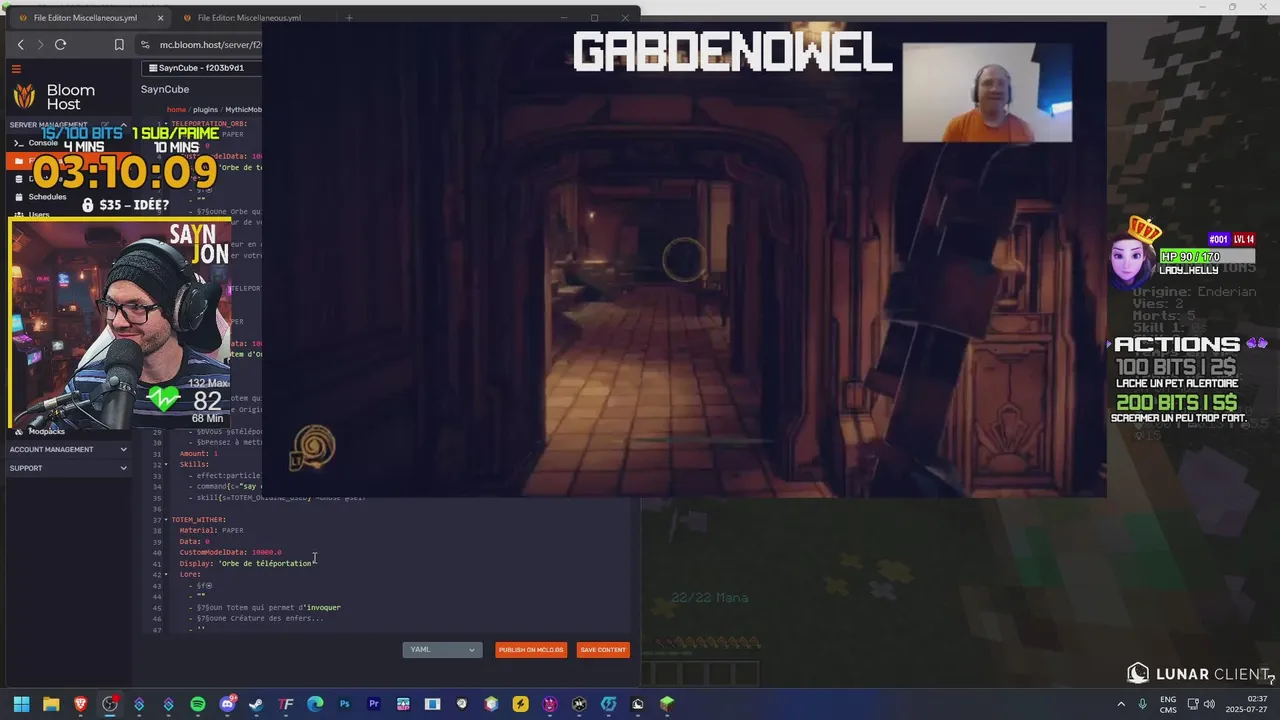This screenshot has height=720, width=1280.
Task: Open the ENG CMS language switcher
Action: (1168, 704)
